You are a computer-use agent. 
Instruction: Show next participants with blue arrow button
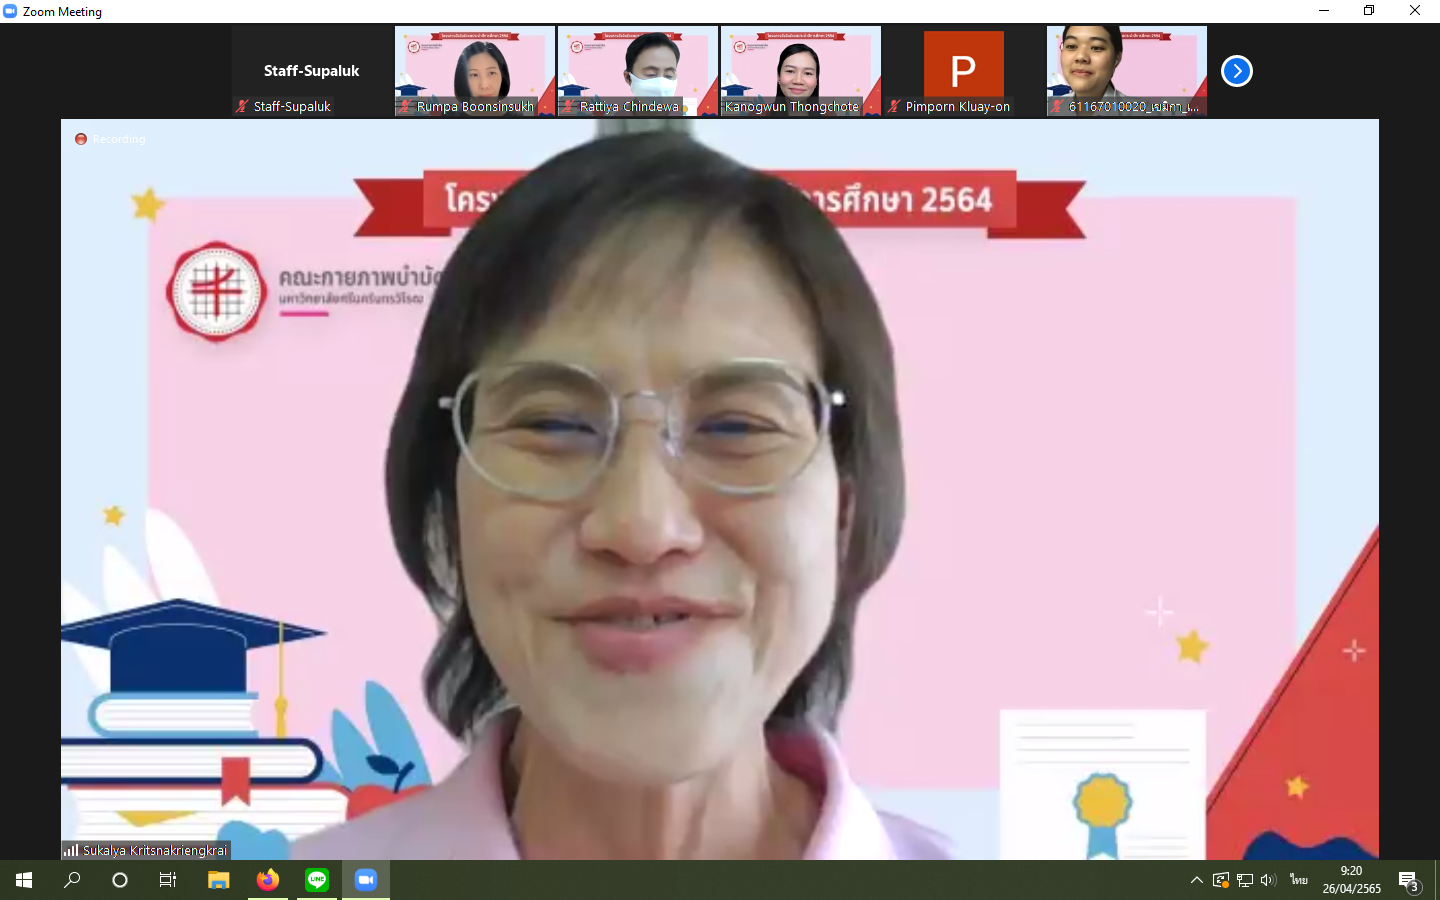[1237, 71]
